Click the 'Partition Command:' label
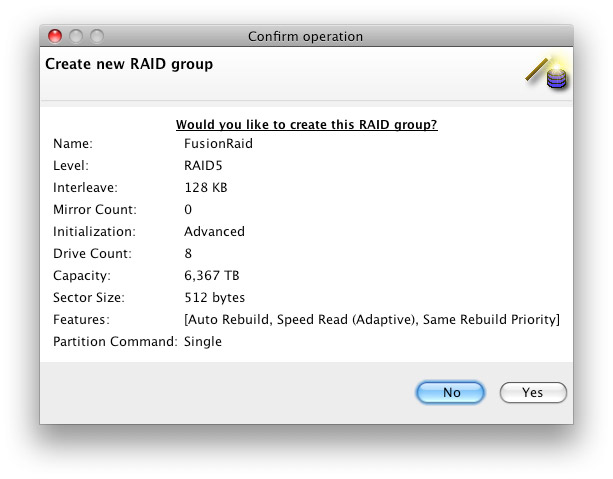The image size is (613, 479). coord(115,341)
